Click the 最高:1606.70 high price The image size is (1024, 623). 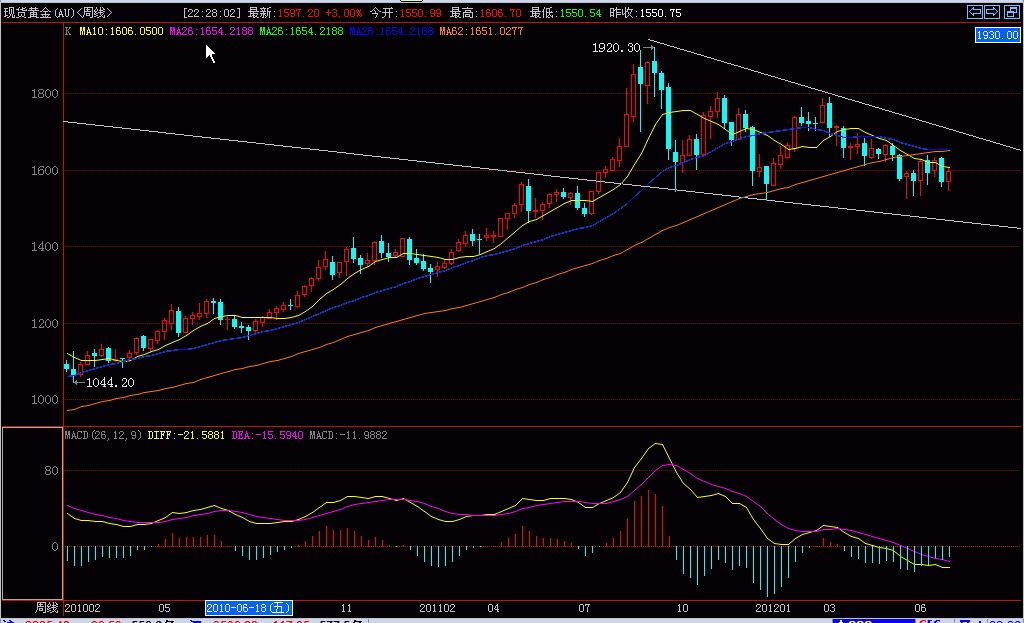[485, 13]
